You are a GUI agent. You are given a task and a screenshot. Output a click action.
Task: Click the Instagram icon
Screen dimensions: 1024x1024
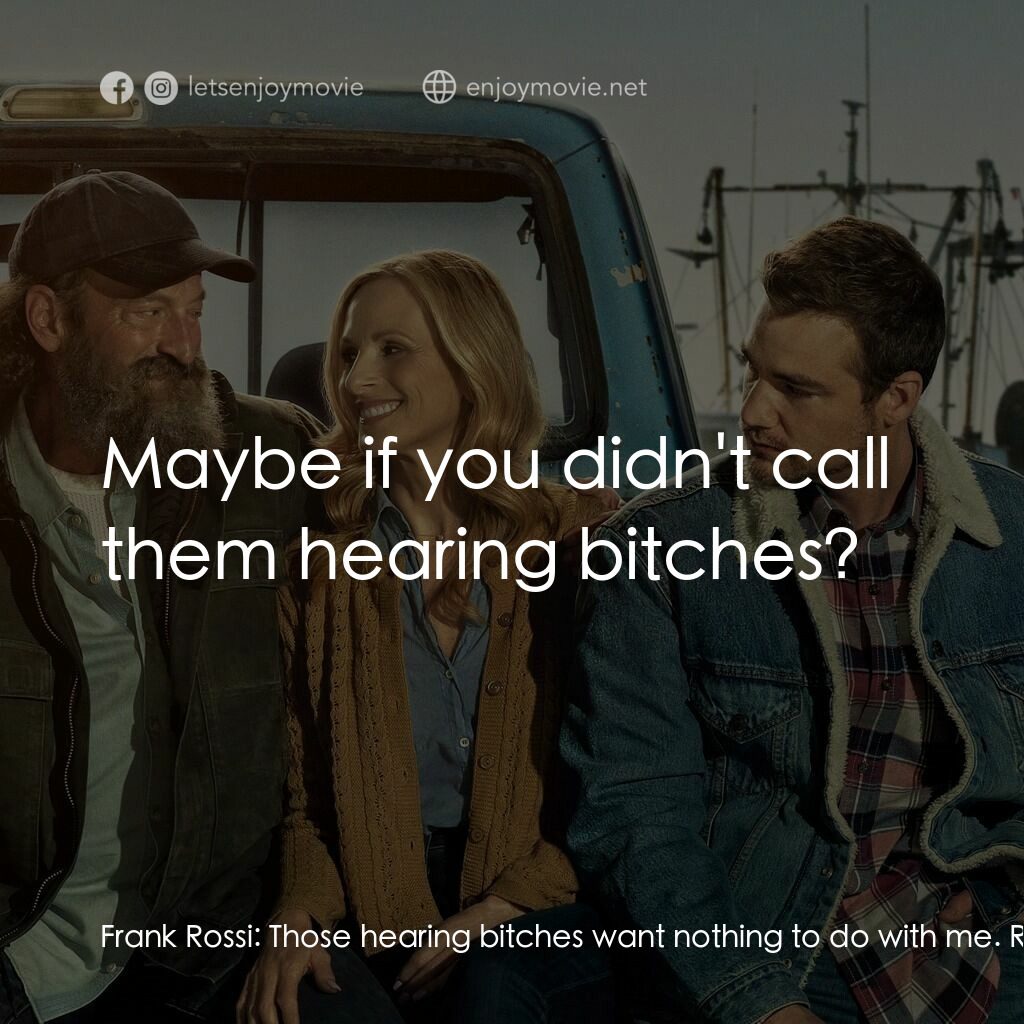(161, 88)
